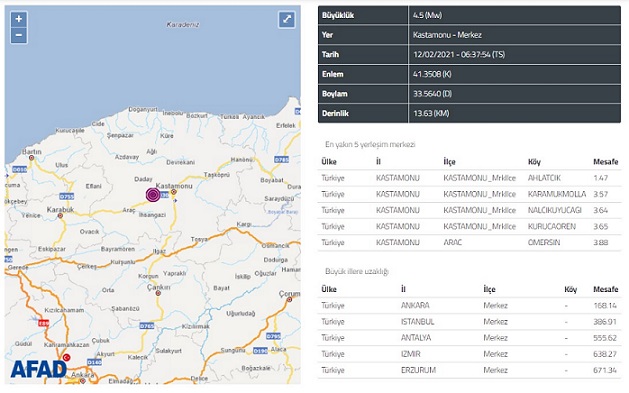Zoom out on the map

pyautogui.click(x=19, y=35)
